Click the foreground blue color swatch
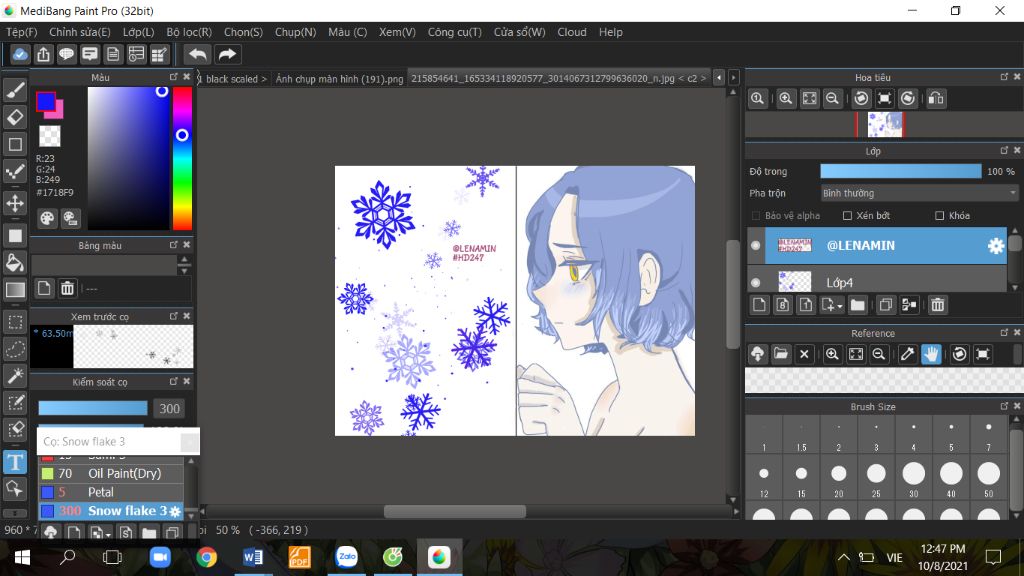This screenshot has height=576, width=1024. [x=45, y=101]
